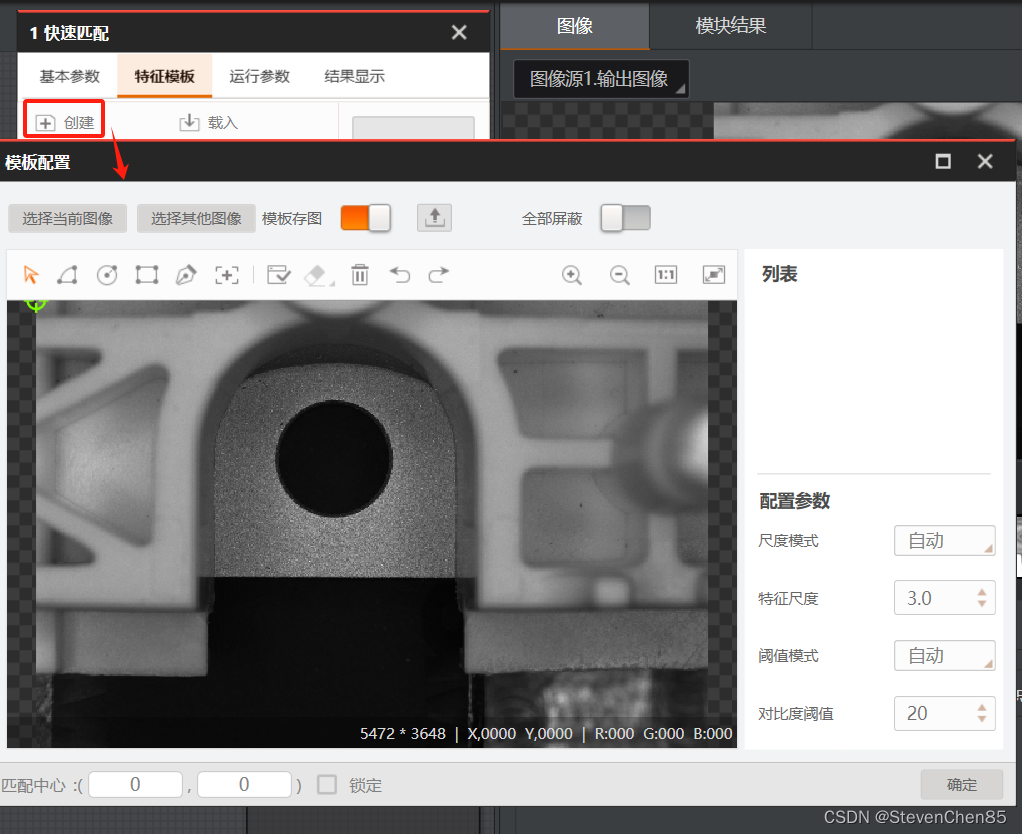Click the 确定 confirm button
The width and height of the screenshot is (1022, 834).
tap(961, 784)
